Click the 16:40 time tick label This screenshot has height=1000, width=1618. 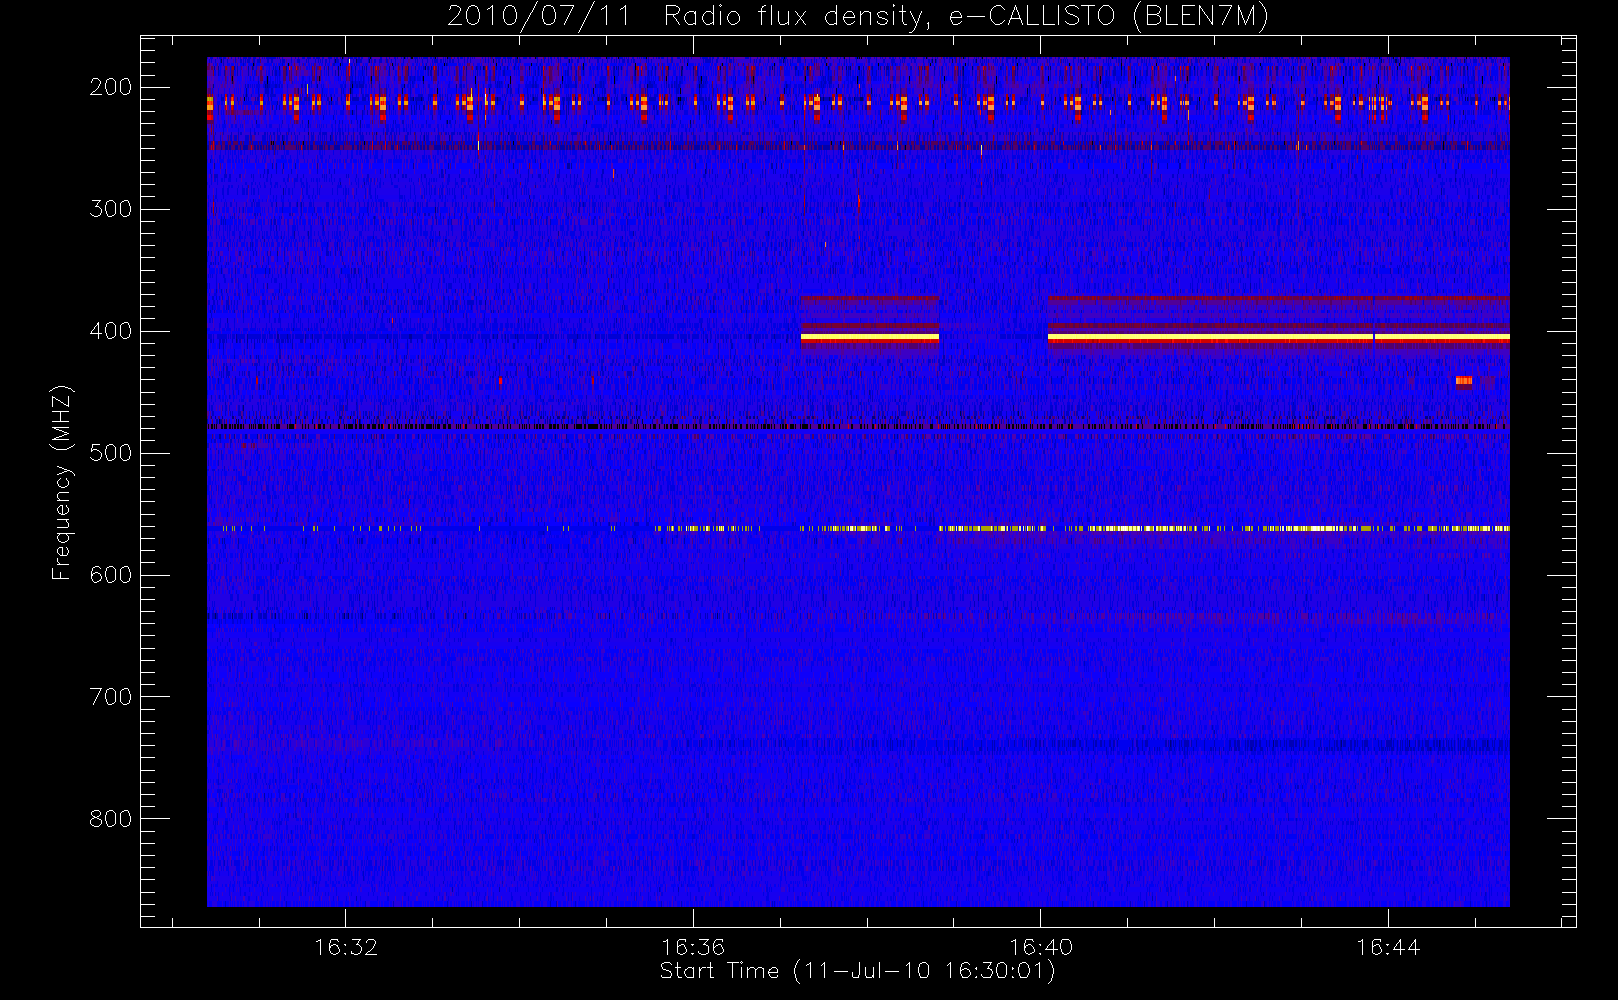coord(1041,947)
